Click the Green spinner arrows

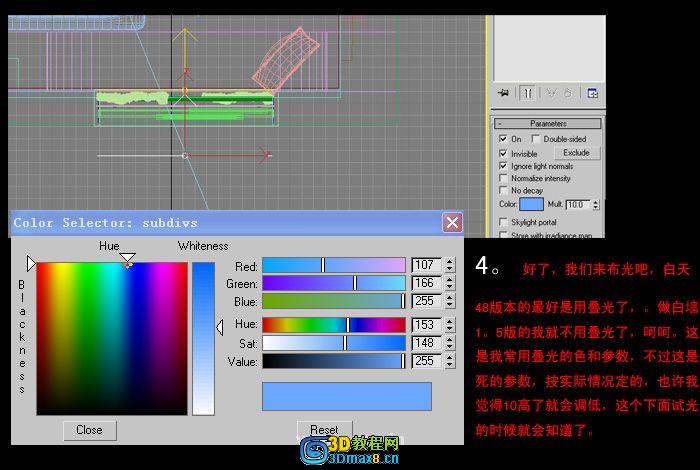(450, 283)
